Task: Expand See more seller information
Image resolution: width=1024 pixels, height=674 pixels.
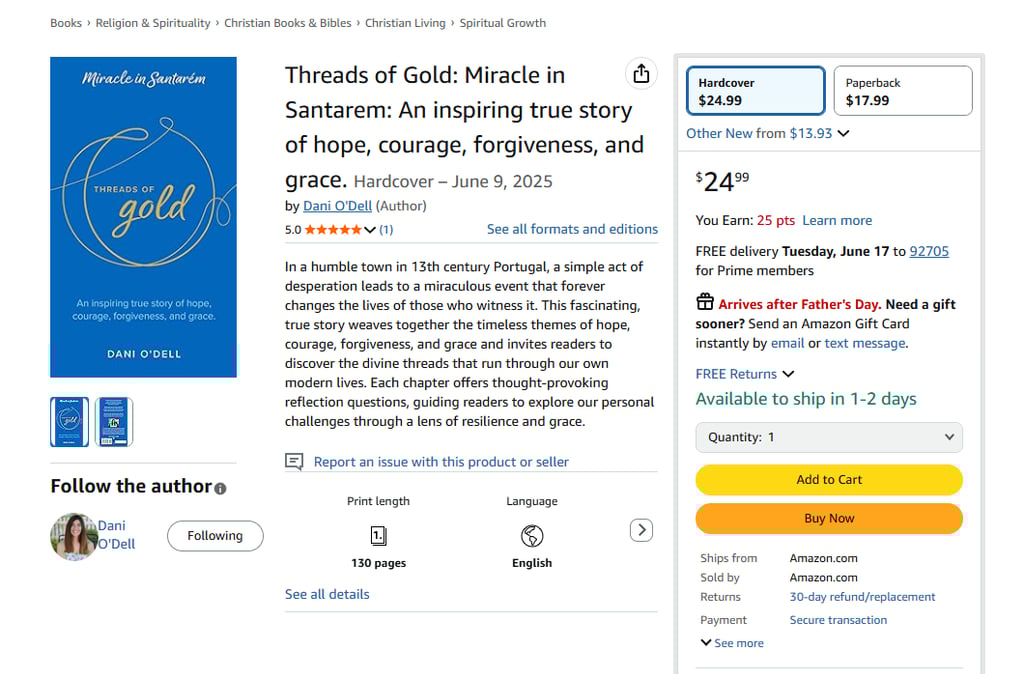Action: pyautogui.click(x=732, y=643)
